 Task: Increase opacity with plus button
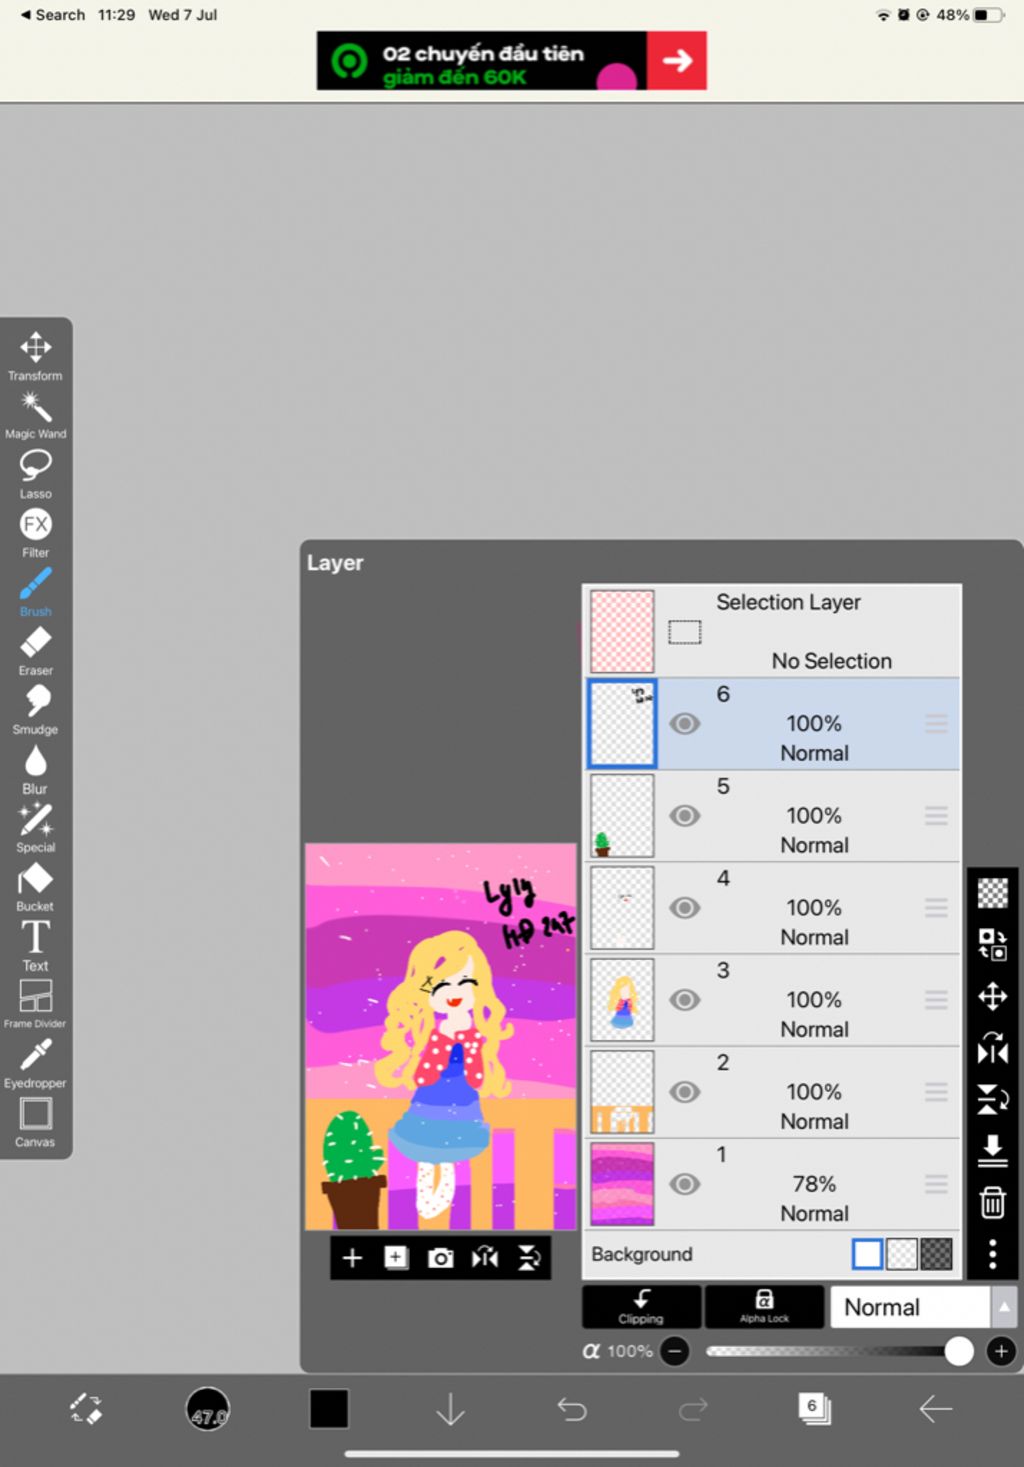[1001, 1351]
